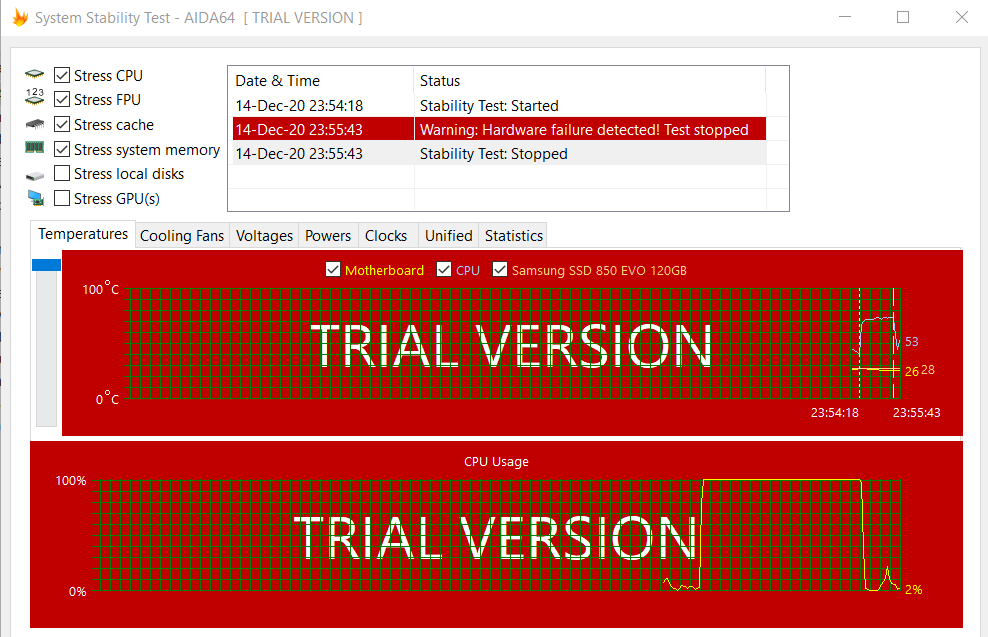Open the Statistics tab
Viewport: 988px width, 637px height.
pyautogui.click(x=514, y=236)
